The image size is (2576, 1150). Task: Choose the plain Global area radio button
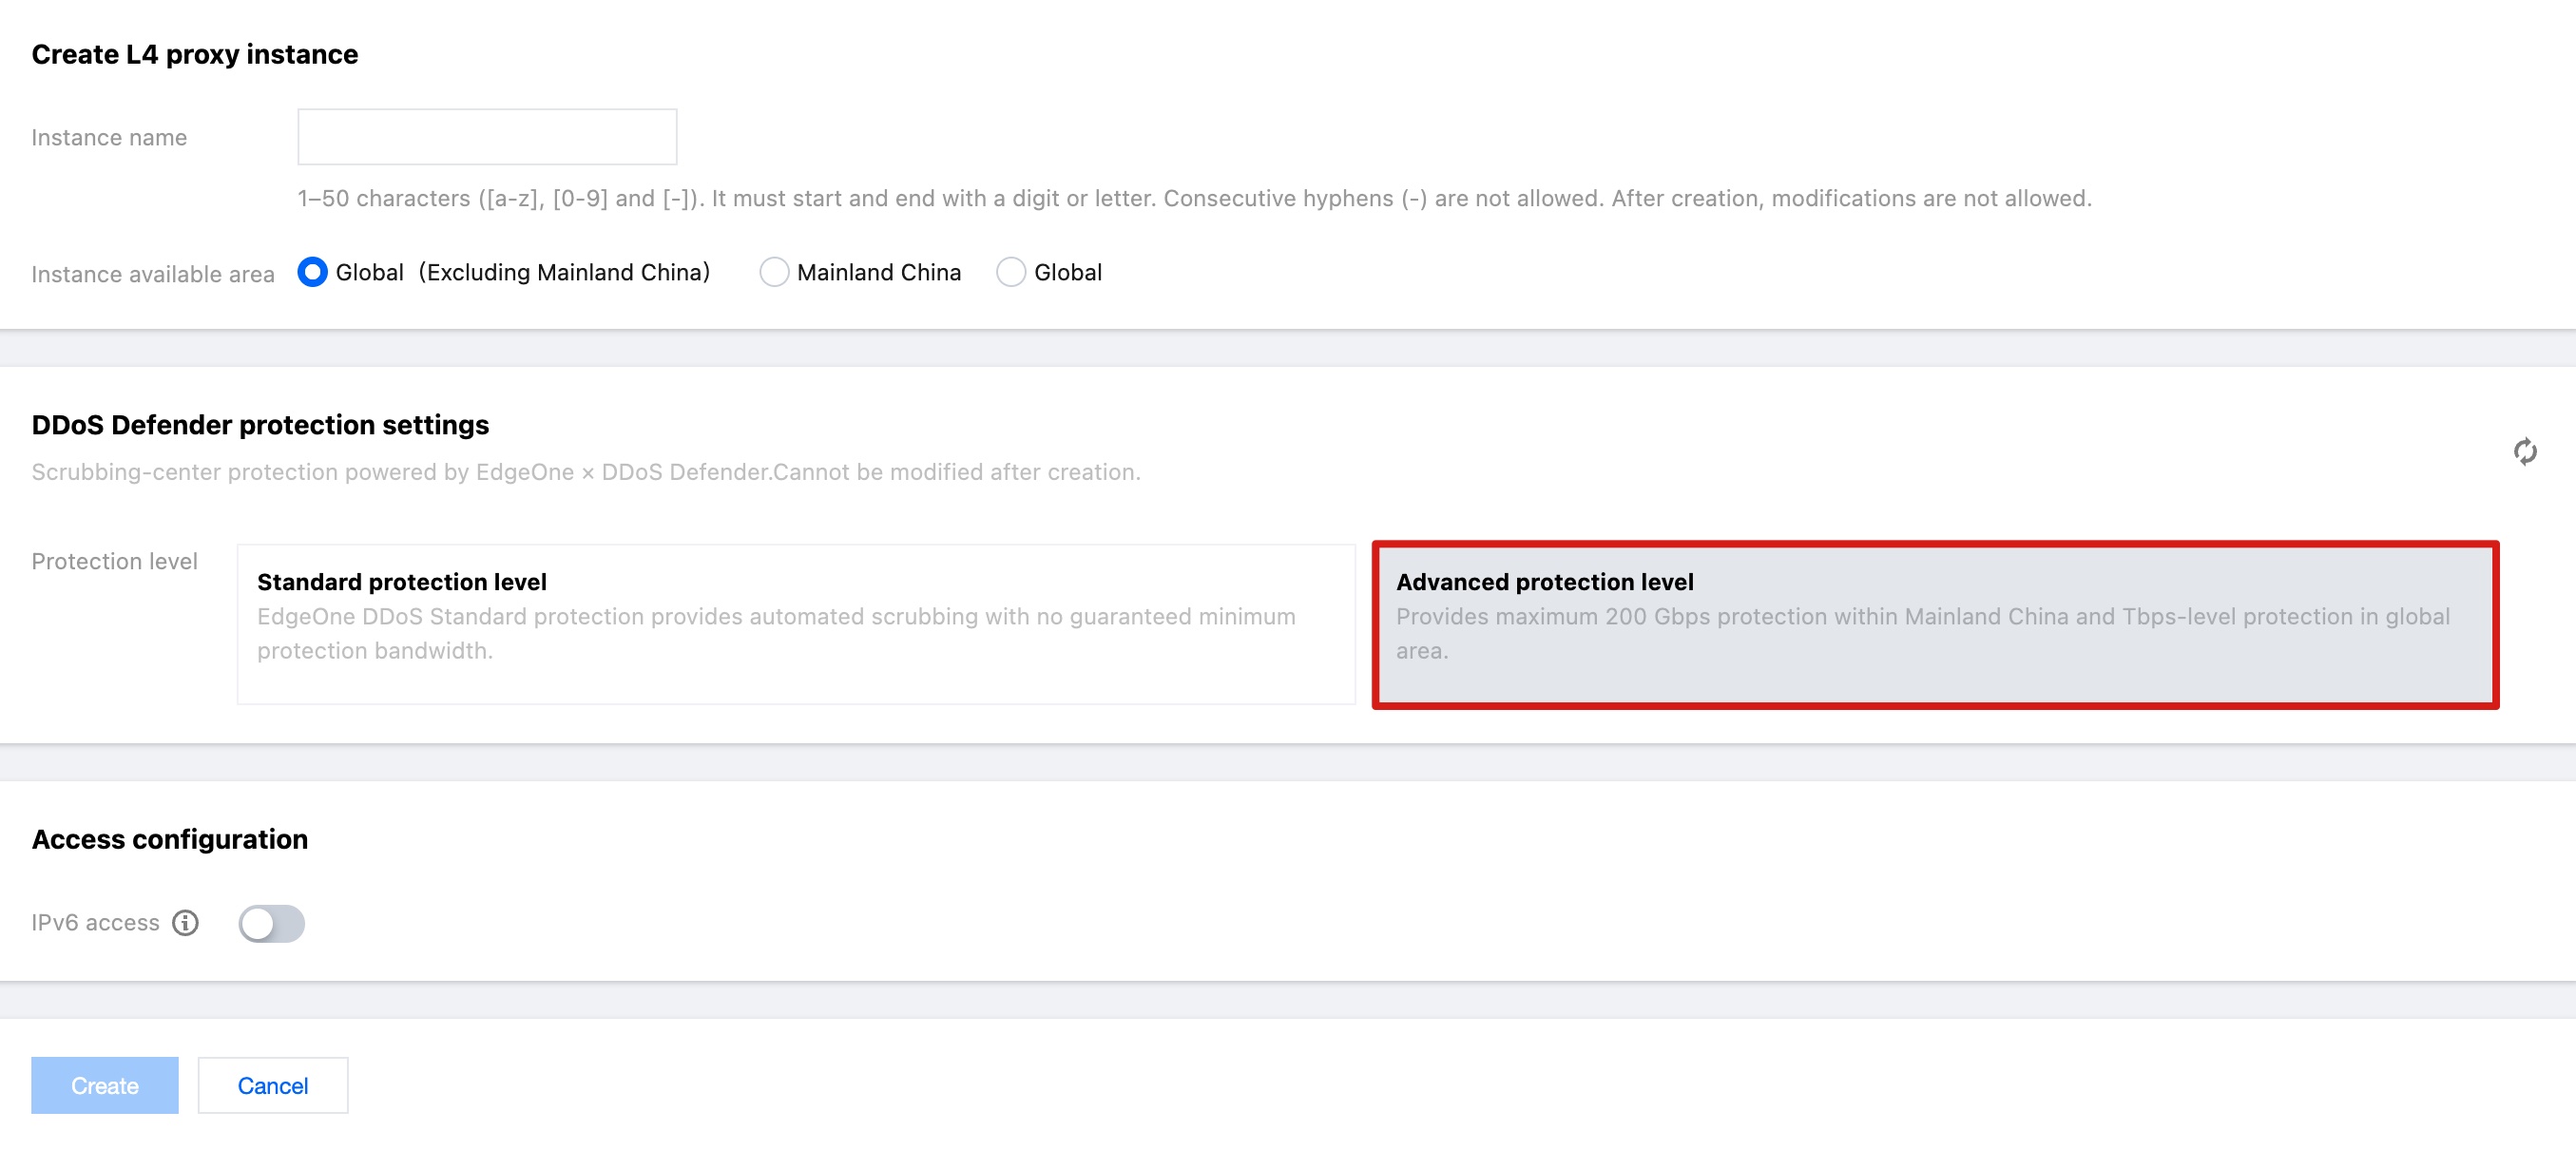coord(1011,272)
